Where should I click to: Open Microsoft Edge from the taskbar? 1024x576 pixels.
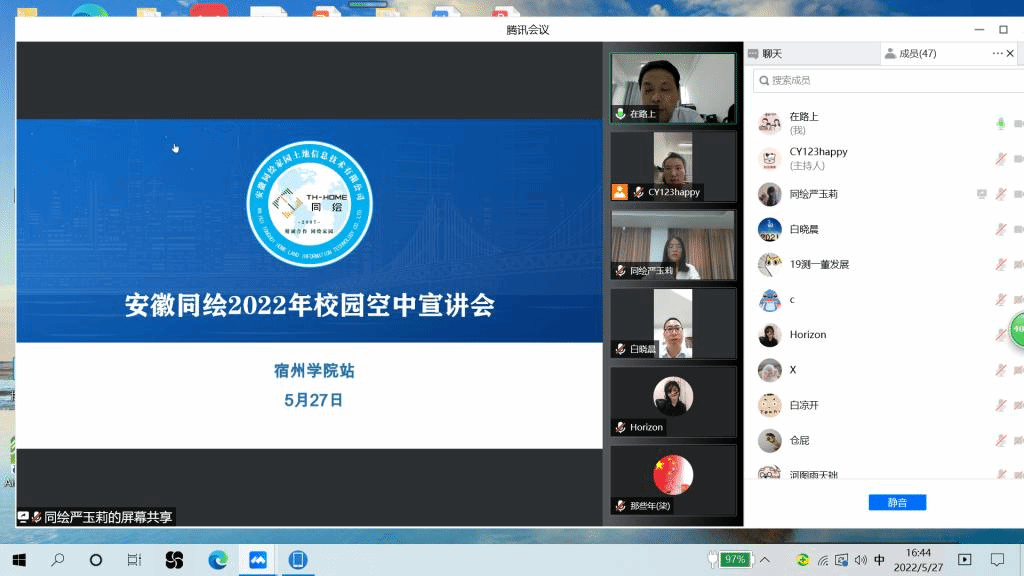point(217,560)
